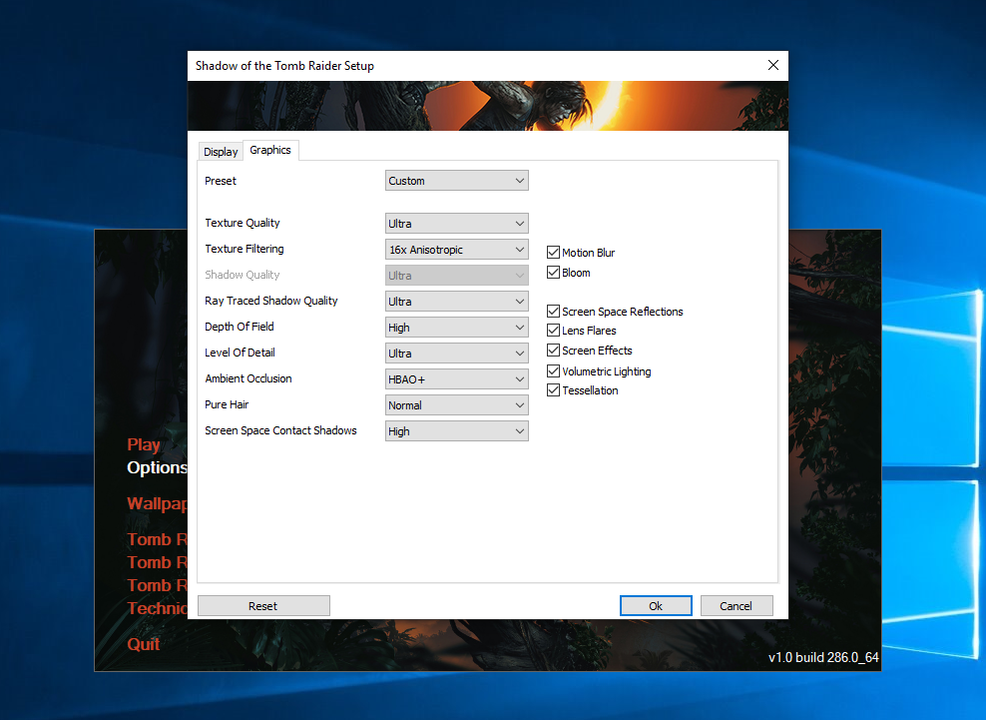Image resolution: width=986 pixels, height=720 pixels.
Task: Open the Ray Traced Shadow Quality dropdown
Action: pyautogui.click(x=457, y=301)
